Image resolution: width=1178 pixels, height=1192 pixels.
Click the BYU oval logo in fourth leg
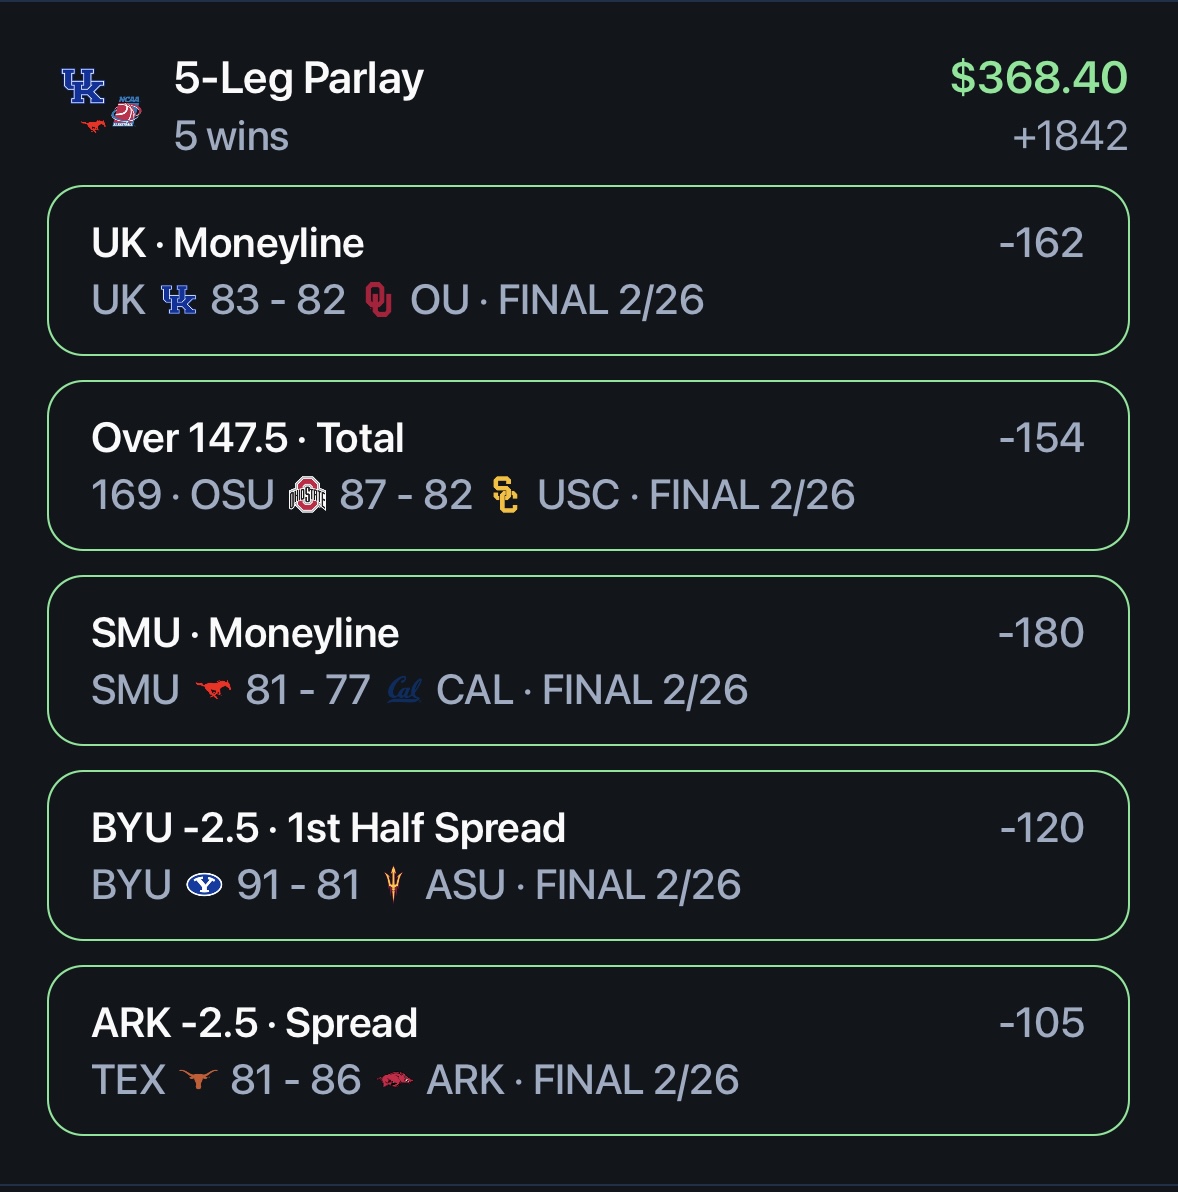pos(204,884)
